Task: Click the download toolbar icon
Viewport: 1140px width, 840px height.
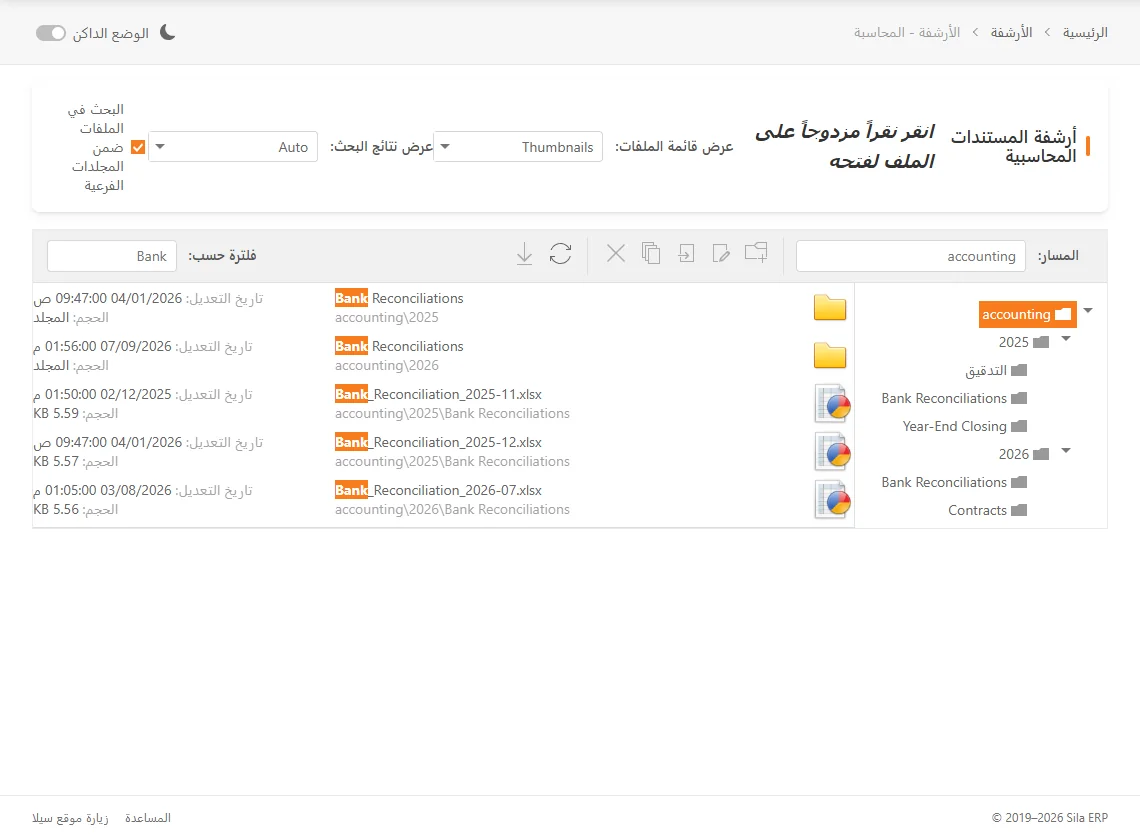Action: click(524, 254)
